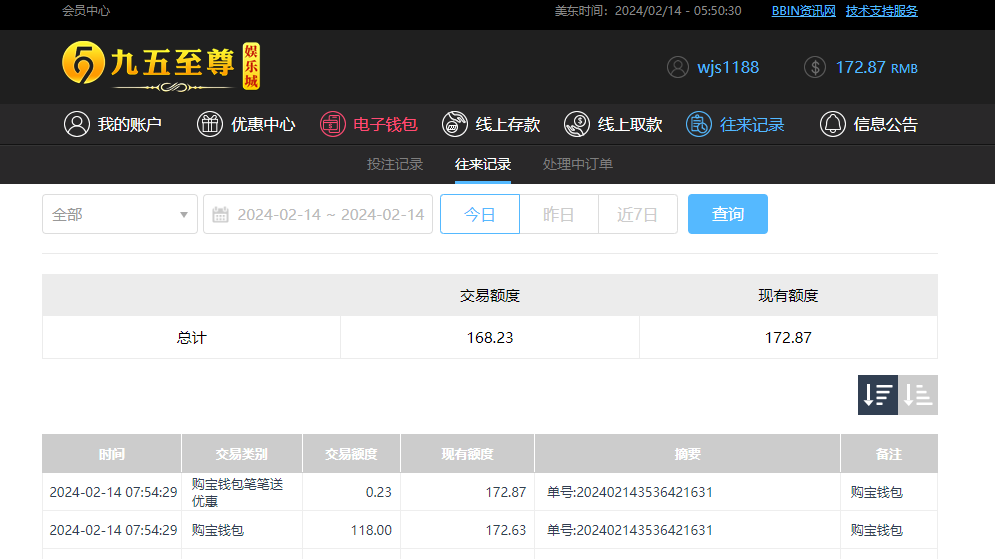Click the 购宝钱包 remark in 118.00 row
995x559 pixels.
tap(876, 530)
